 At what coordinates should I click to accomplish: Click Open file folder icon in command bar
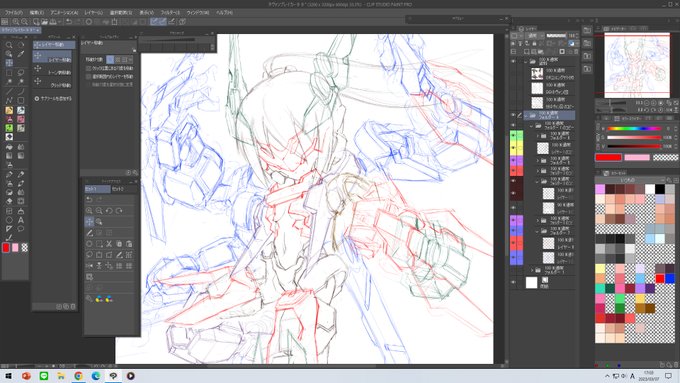(44, 21)
